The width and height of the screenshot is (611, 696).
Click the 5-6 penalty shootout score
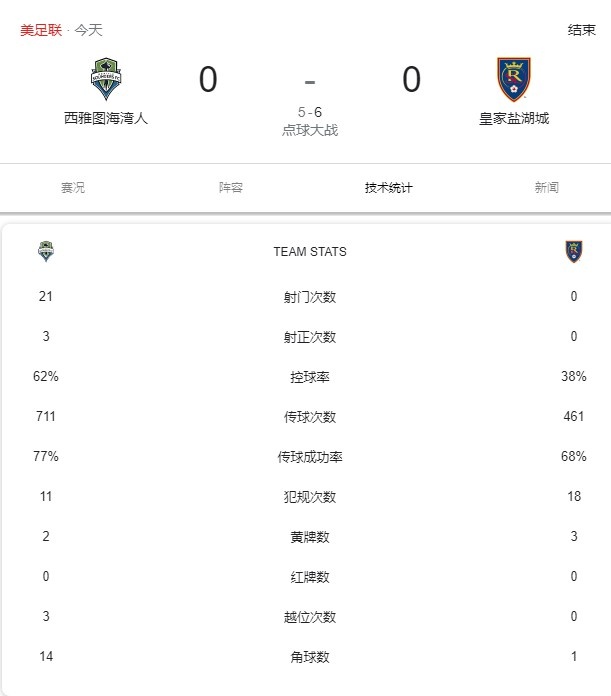310,112
